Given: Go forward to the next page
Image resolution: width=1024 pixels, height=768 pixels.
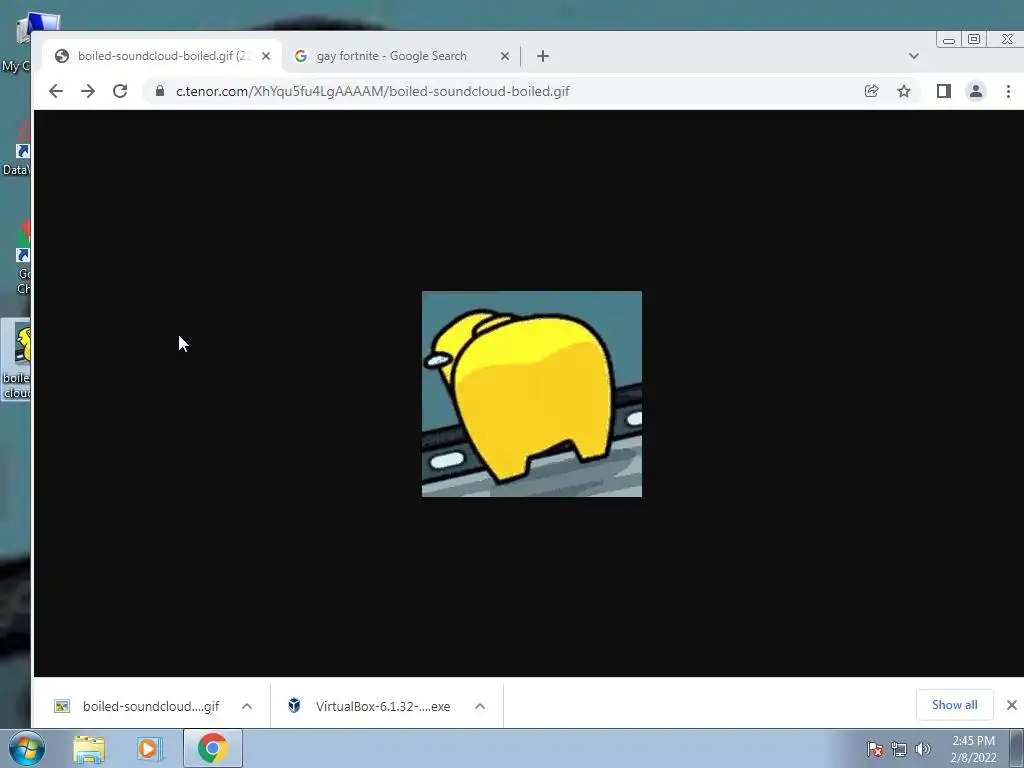Looking at the screenshot, I should click(x=88, y=91).
